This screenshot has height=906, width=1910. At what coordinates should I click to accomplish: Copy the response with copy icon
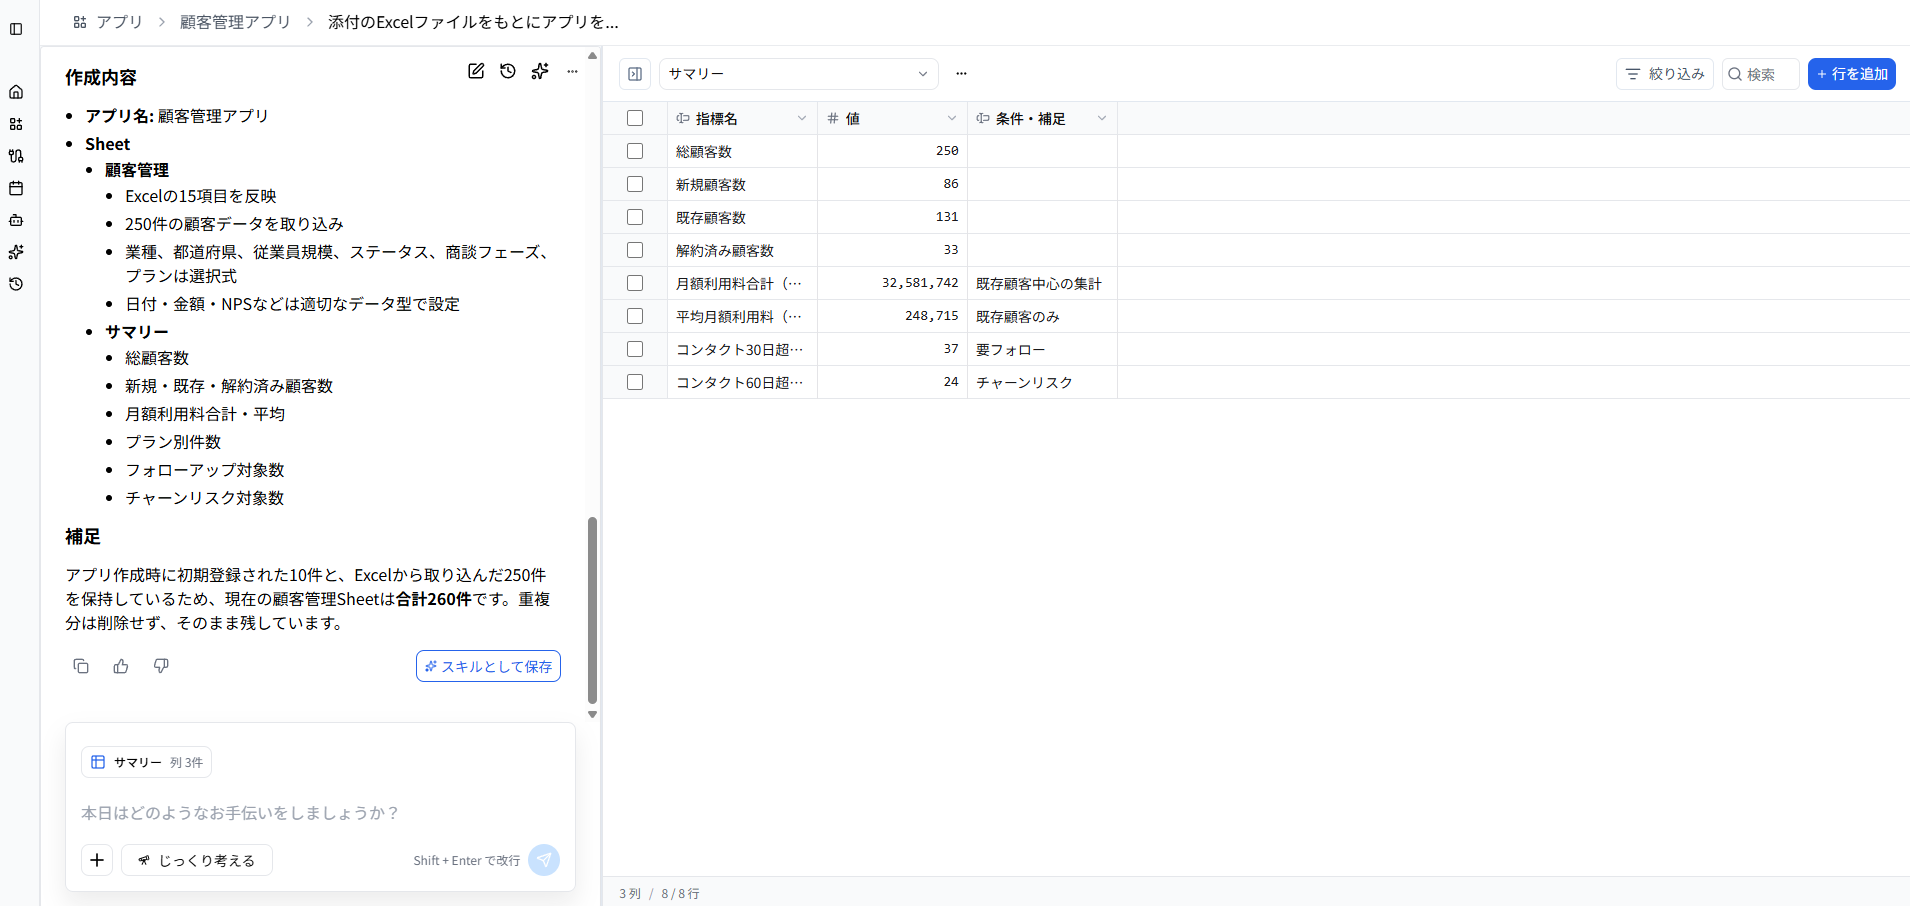pos(81,666)
